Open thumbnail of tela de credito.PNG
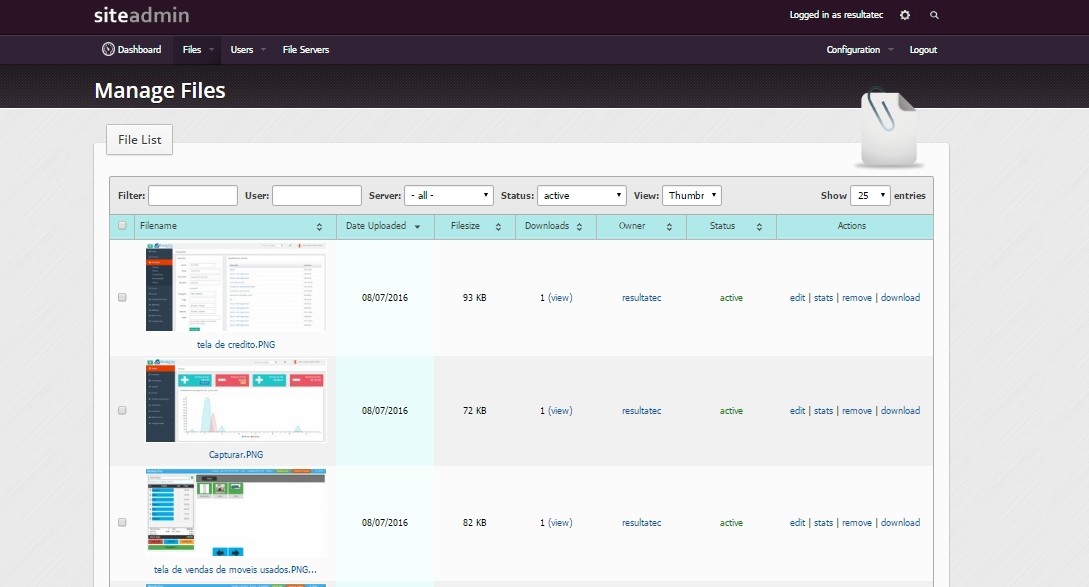This screenshot has height=587, width=1089. 235,287
